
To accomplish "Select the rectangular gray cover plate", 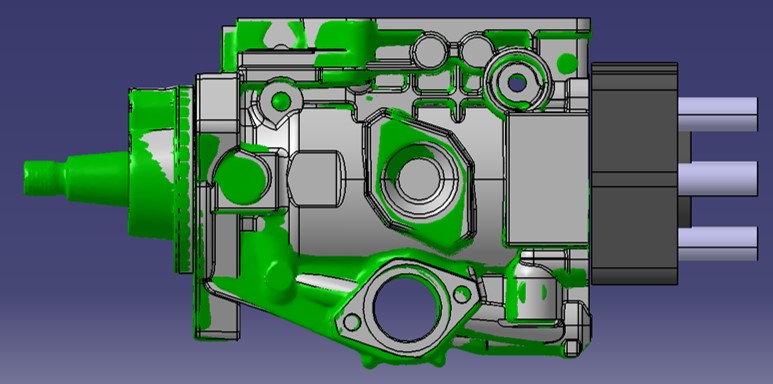I will tap(547, 178).
